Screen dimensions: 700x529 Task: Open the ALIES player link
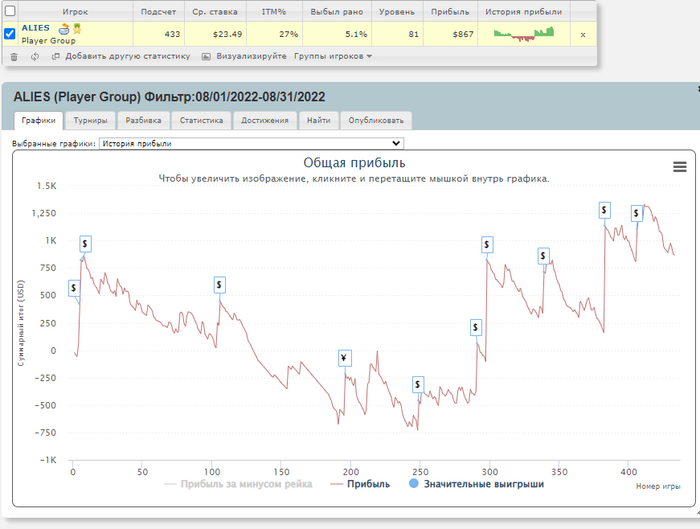(x=36, y=28)
